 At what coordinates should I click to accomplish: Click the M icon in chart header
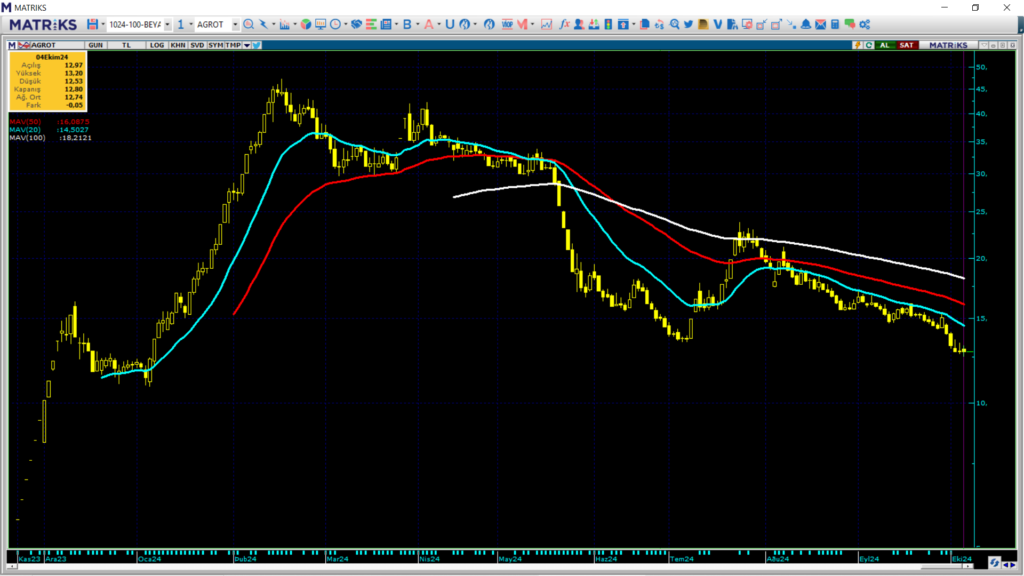tap(12, 45)
